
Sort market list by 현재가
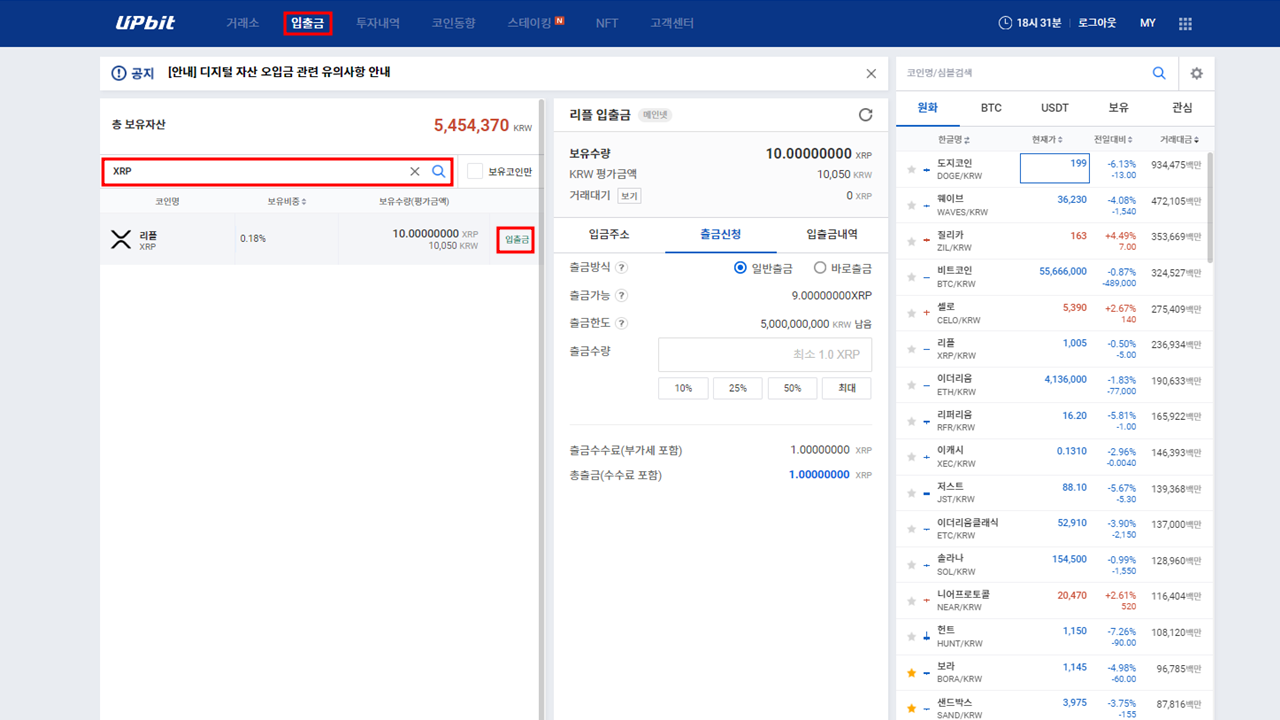coord(1048,139)
